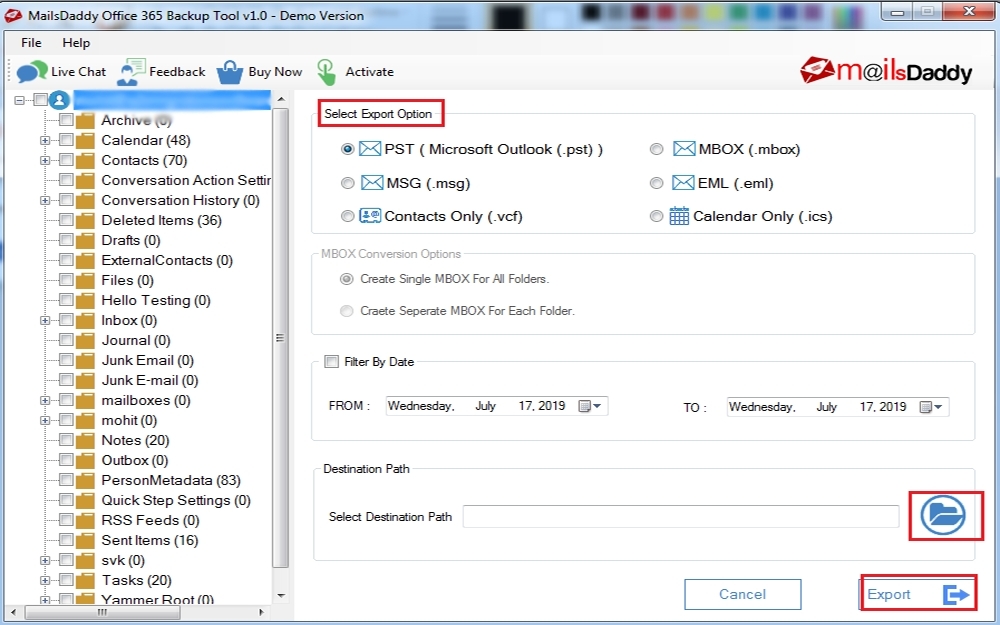1000x625 pixels.
Task: Click the MBOX envelope icon
Action: click(x=684, y=149)
